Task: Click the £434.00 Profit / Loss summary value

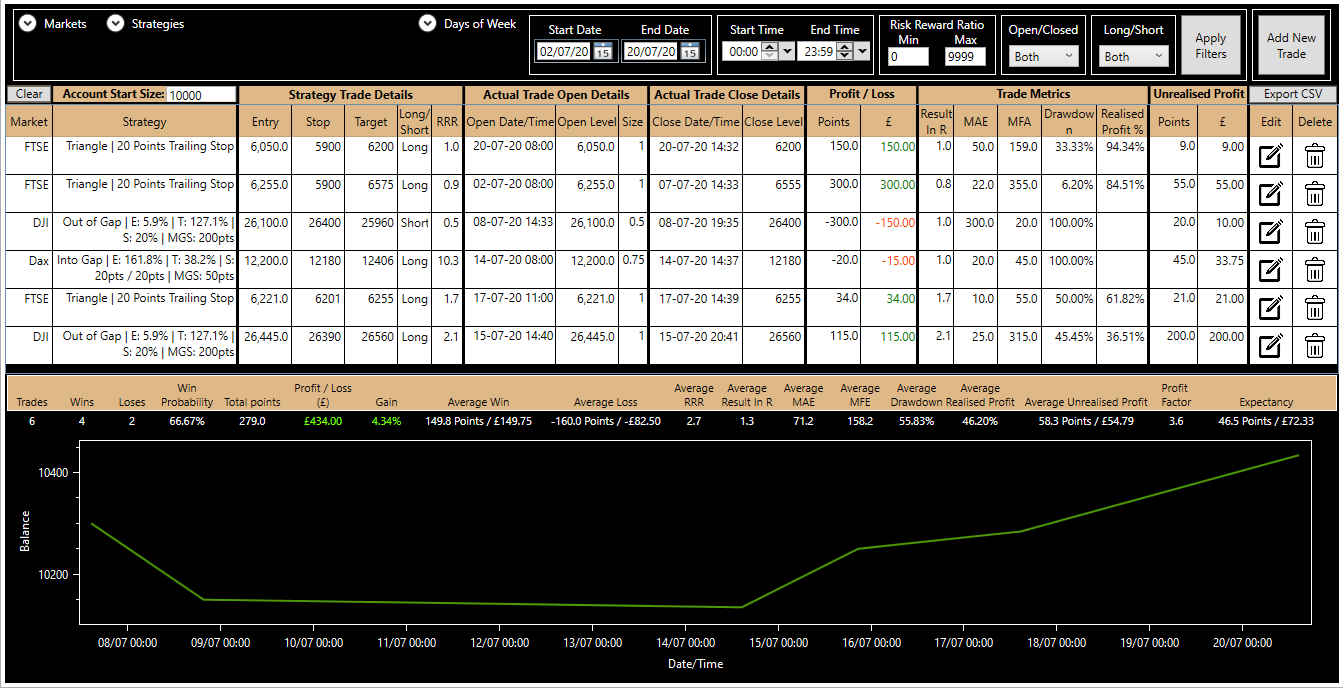Action: pyautogui.click(x=321, y=421)
